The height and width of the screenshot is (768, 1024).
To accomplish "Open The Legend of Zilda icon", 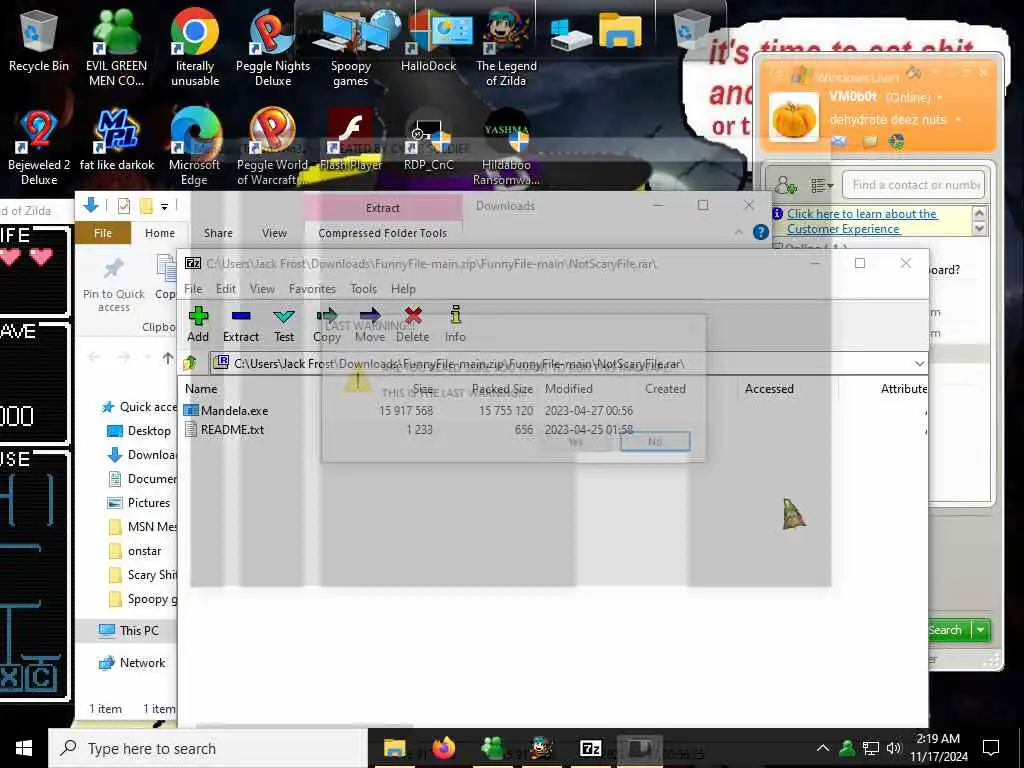I will [x=506, y=47].
